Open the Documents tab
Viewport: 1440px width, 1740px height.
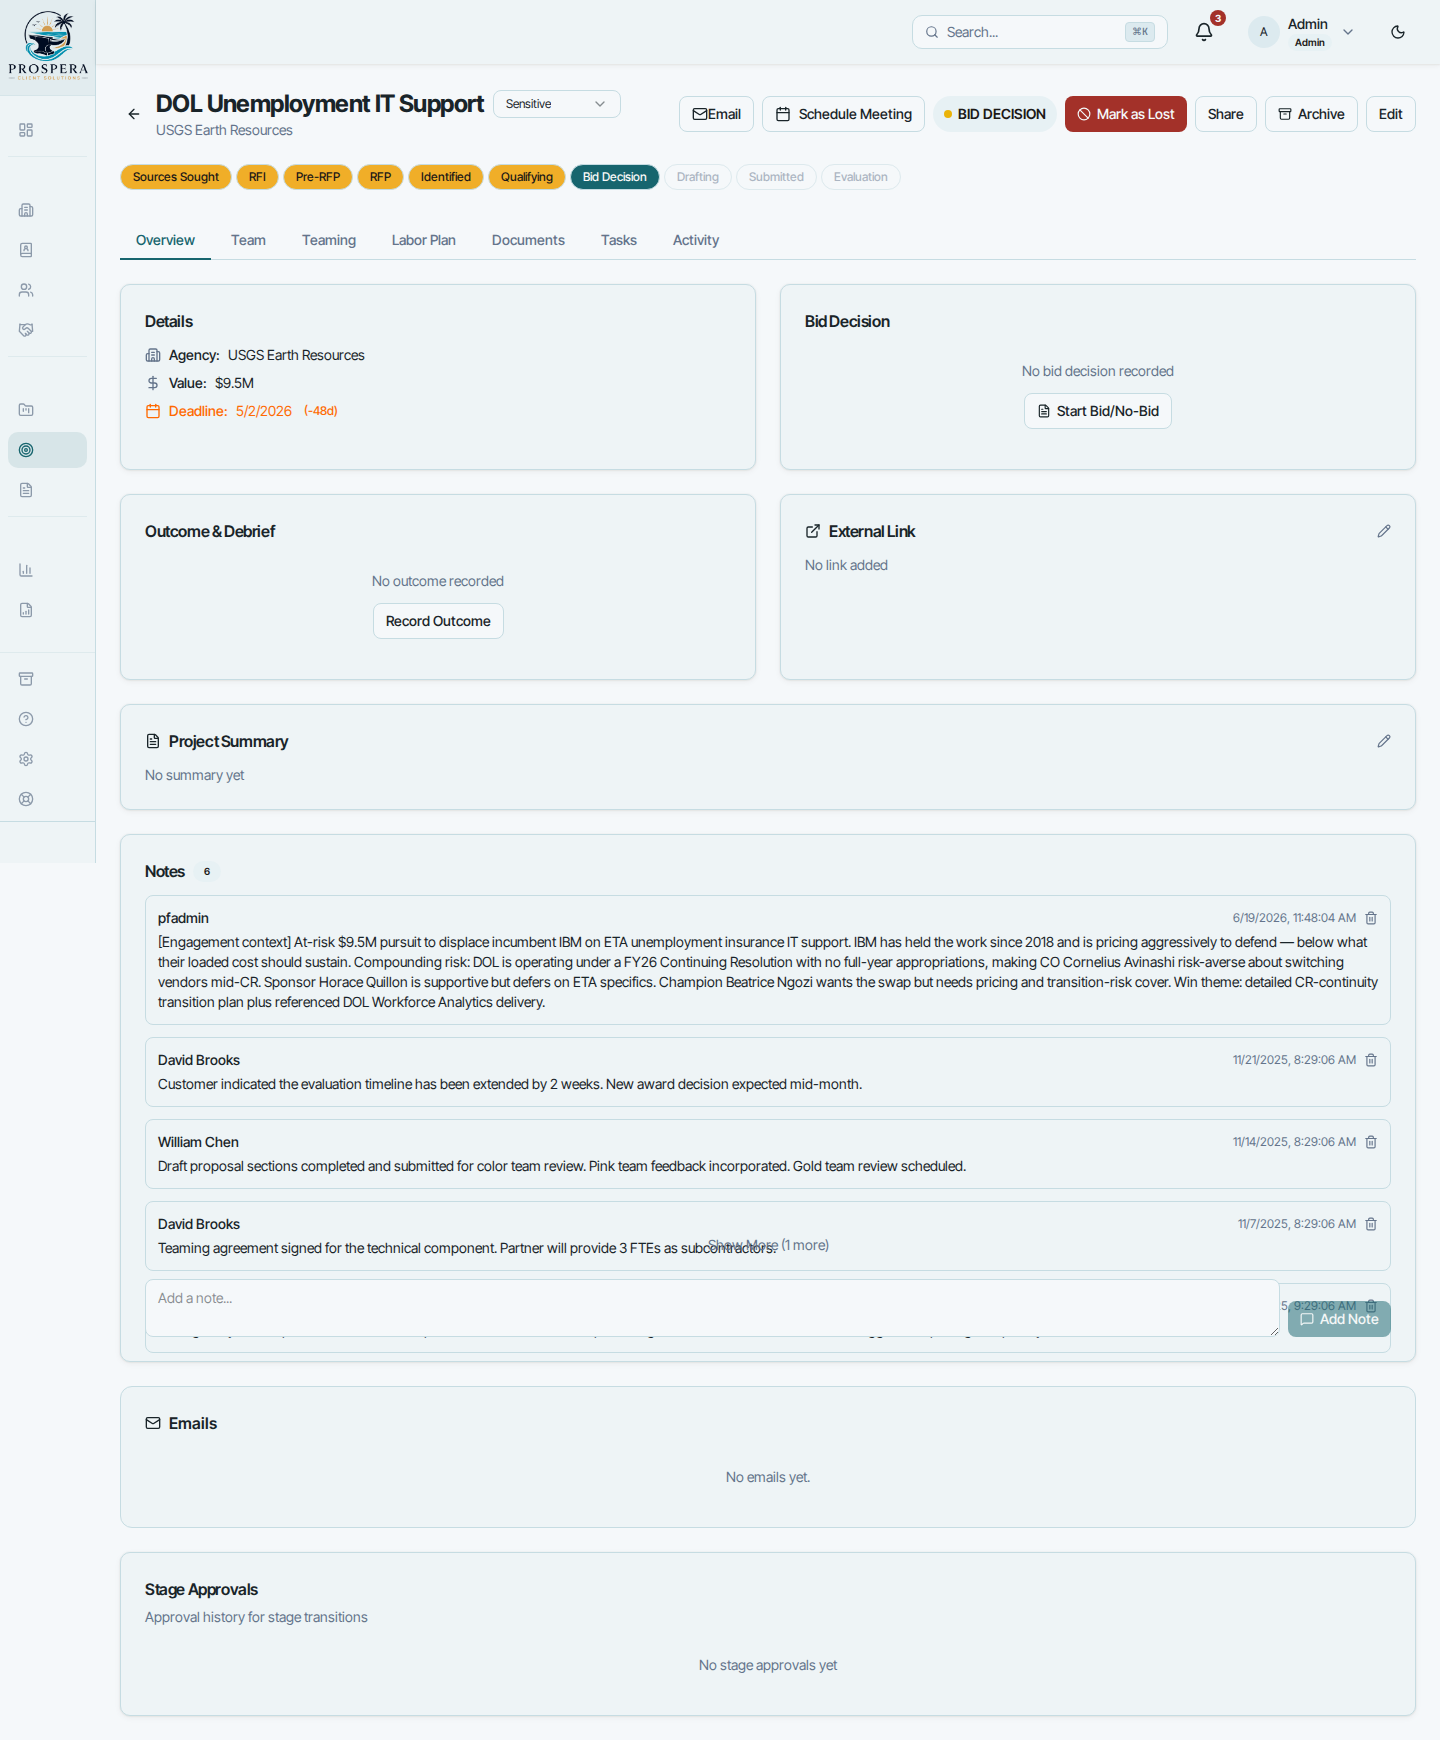pyautogui.click(x=528, y=240)
